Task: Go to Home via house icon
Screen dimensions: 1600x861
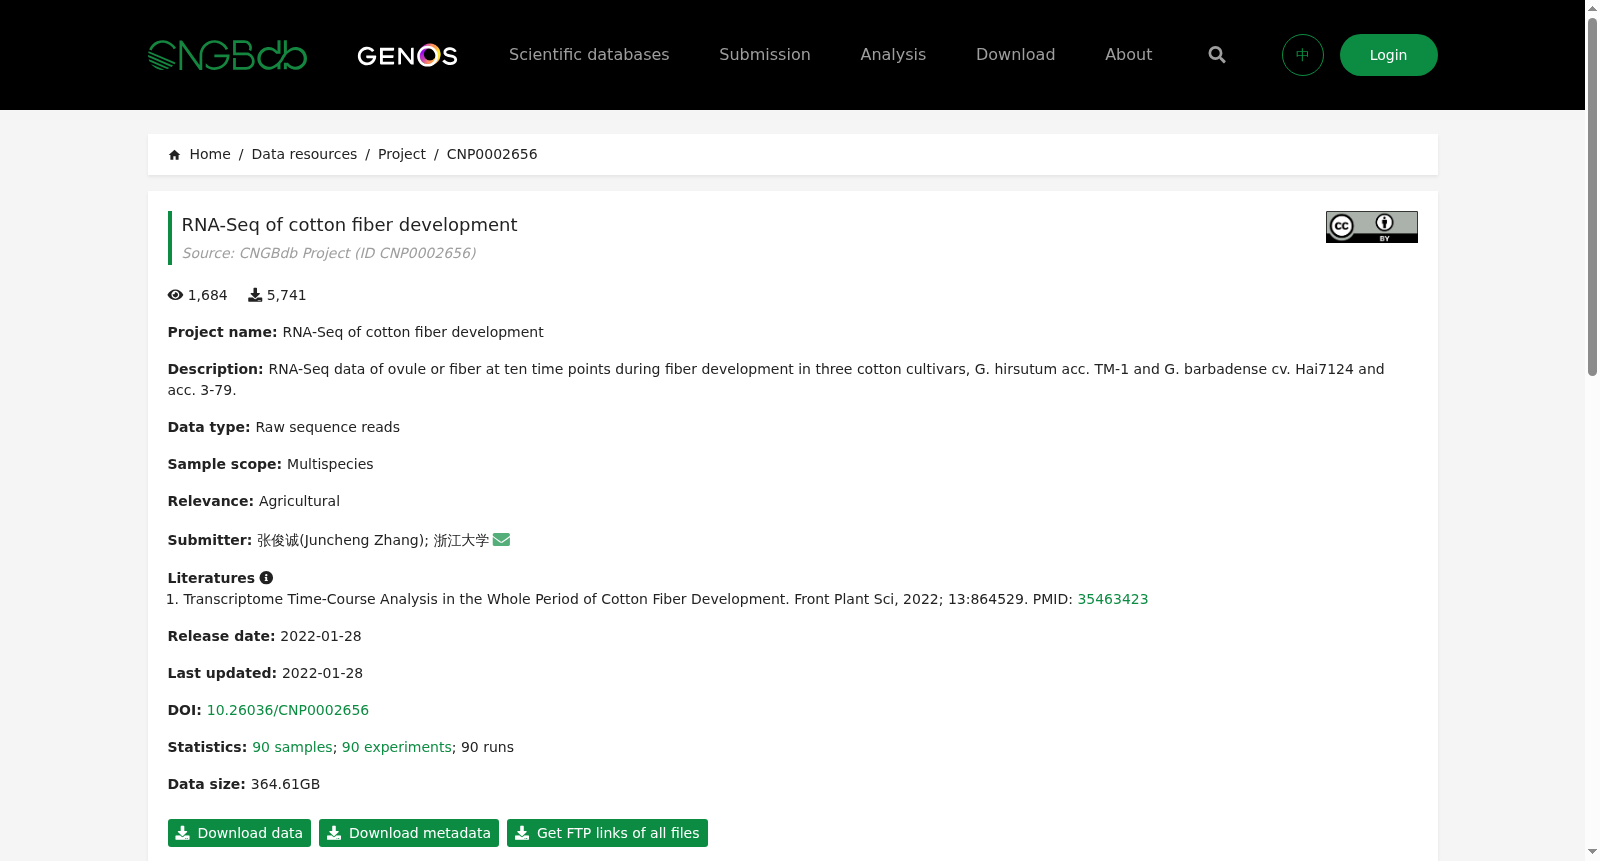Action: 175,155
